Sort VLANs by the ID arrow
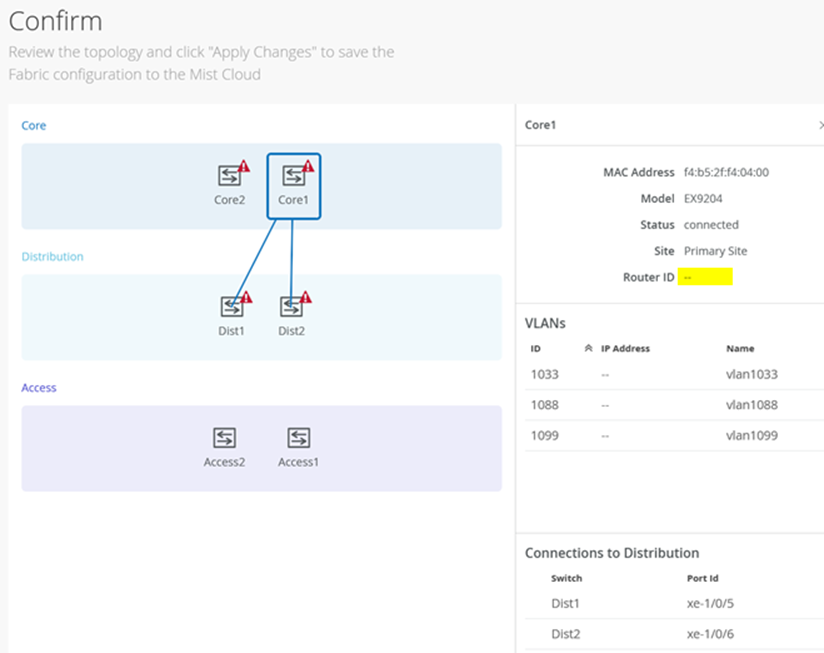Screen dimensions: 824x653 [x=588, y=349]
